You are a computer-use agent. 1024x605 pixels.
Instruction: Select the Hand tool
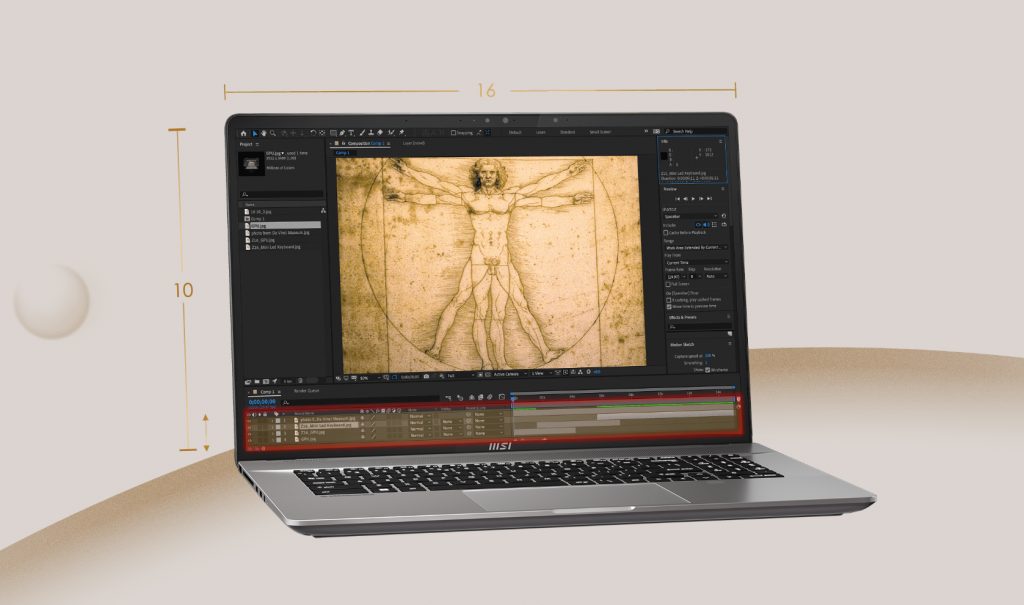[x=264, y=133]
